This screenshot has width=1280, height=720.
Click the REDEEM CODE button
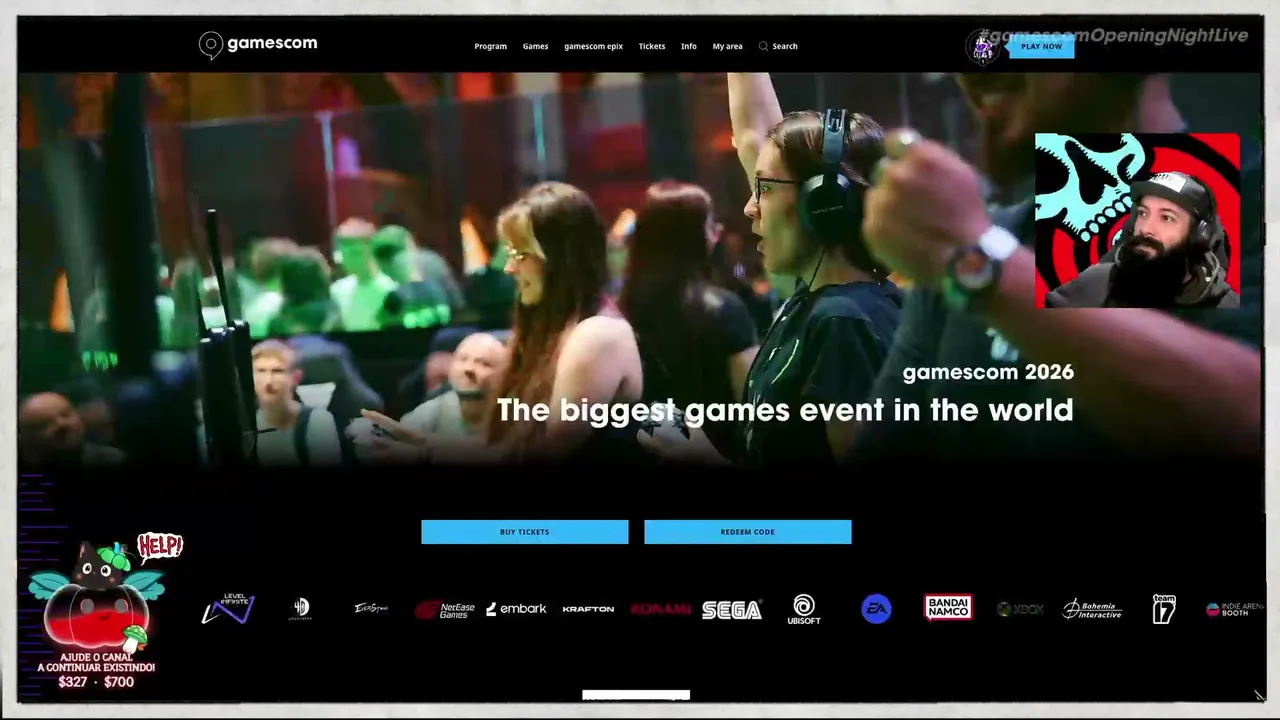point(748,532)
